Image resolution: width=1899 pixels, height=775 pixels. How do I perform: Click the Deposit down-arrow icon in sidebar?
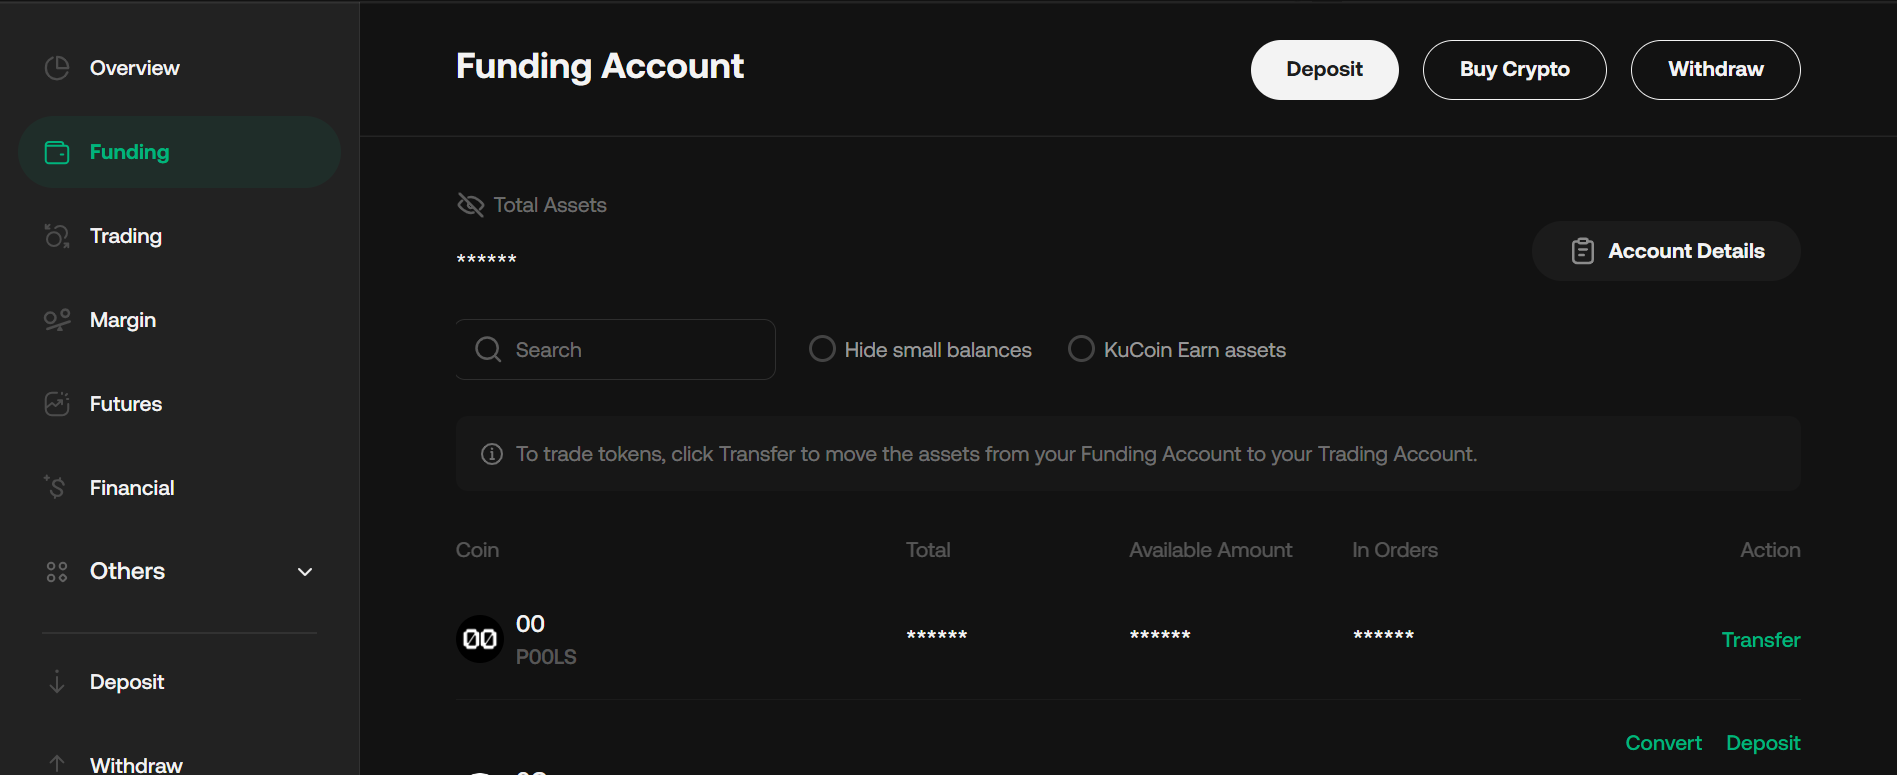57,682
